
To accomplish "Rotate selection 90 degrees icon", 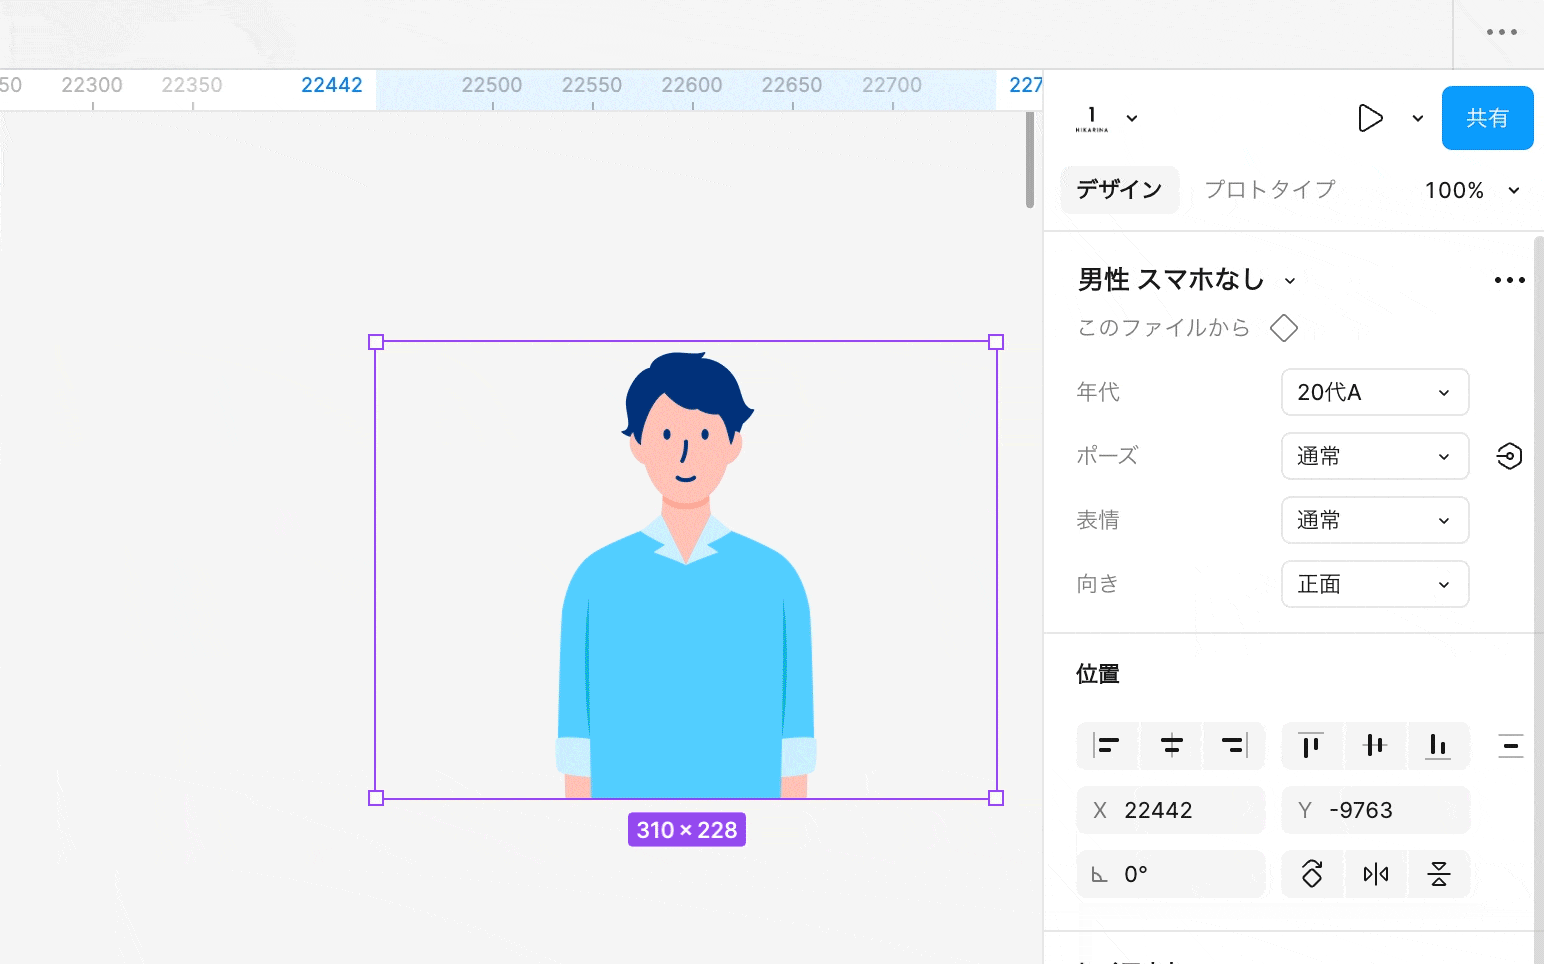I will coord(1312,875).
